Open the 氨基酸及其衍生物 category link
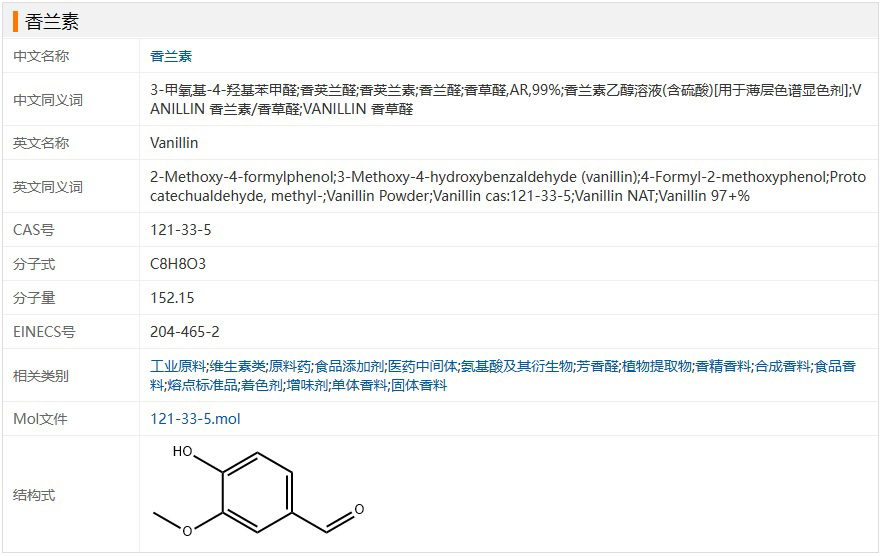This screenshot has height=556, width=880. point(517,366)
